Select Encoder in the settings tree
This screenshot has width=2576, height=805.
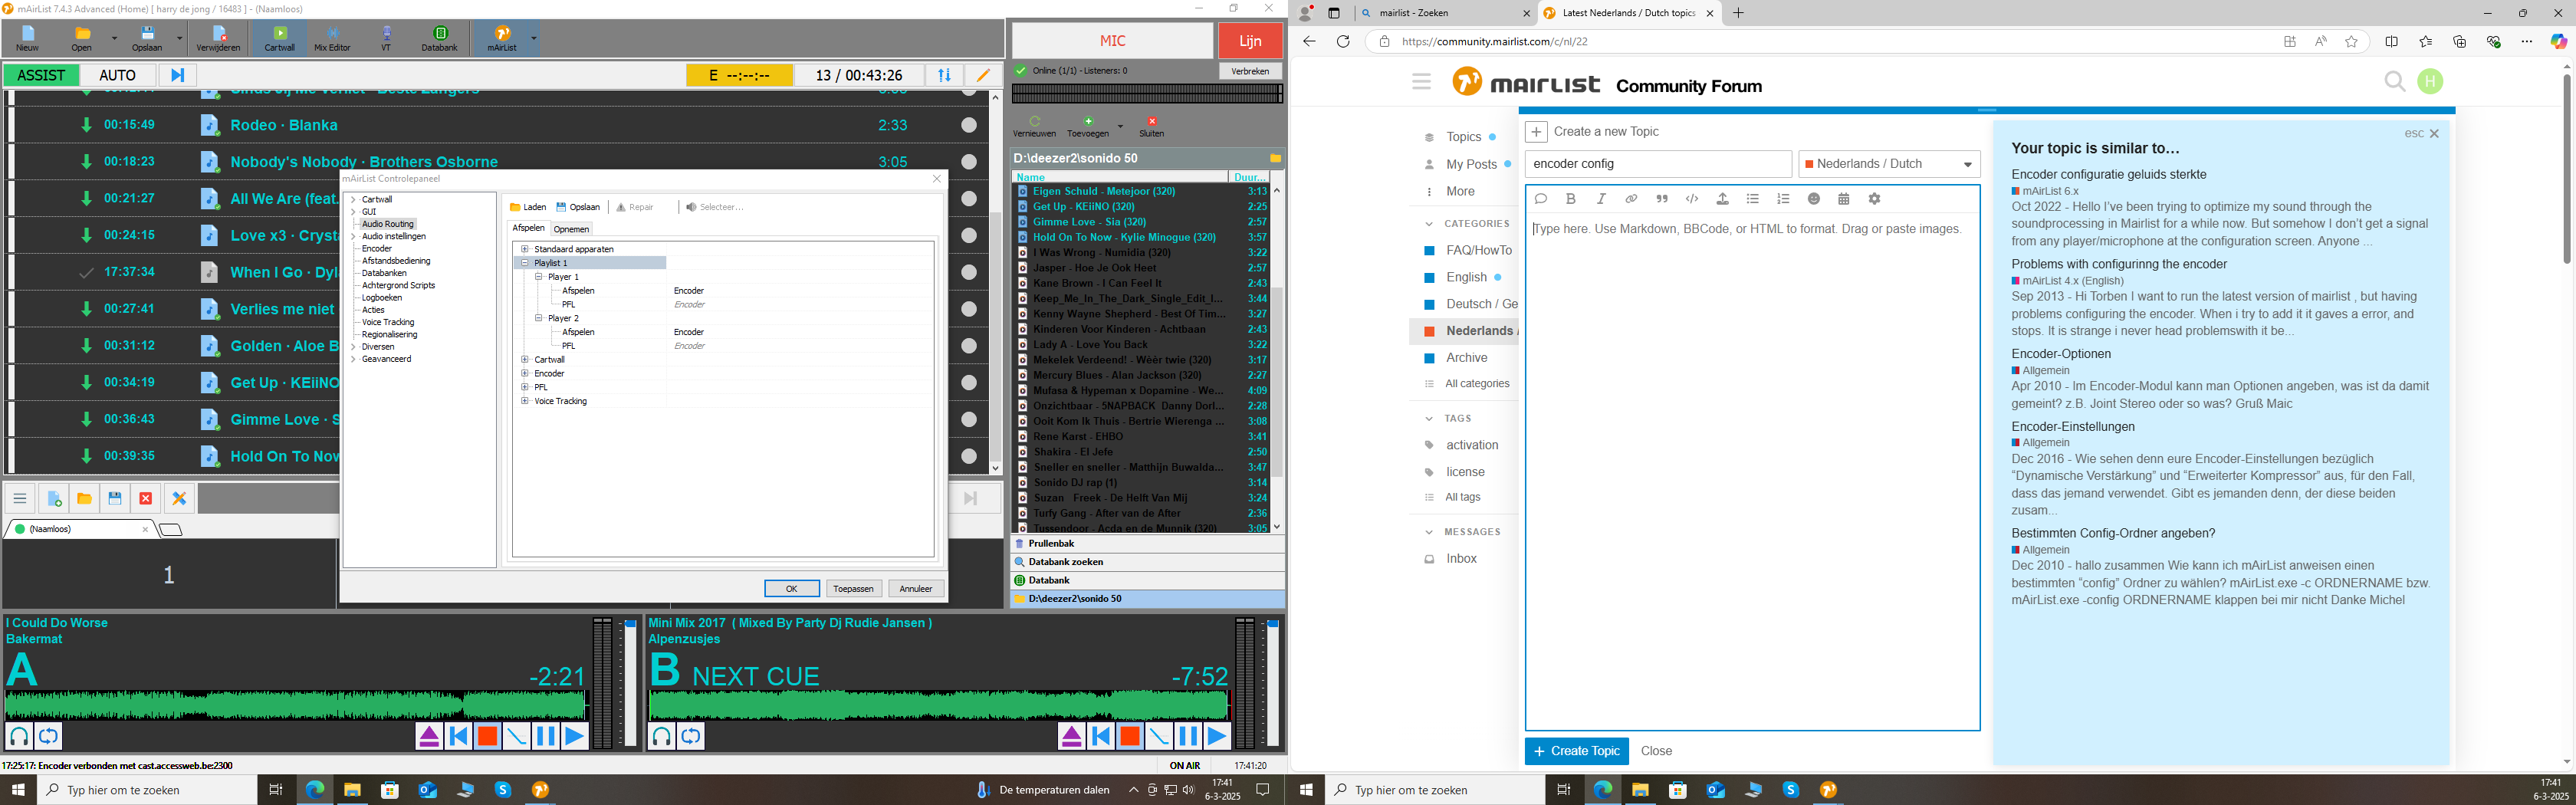(377, 249)
